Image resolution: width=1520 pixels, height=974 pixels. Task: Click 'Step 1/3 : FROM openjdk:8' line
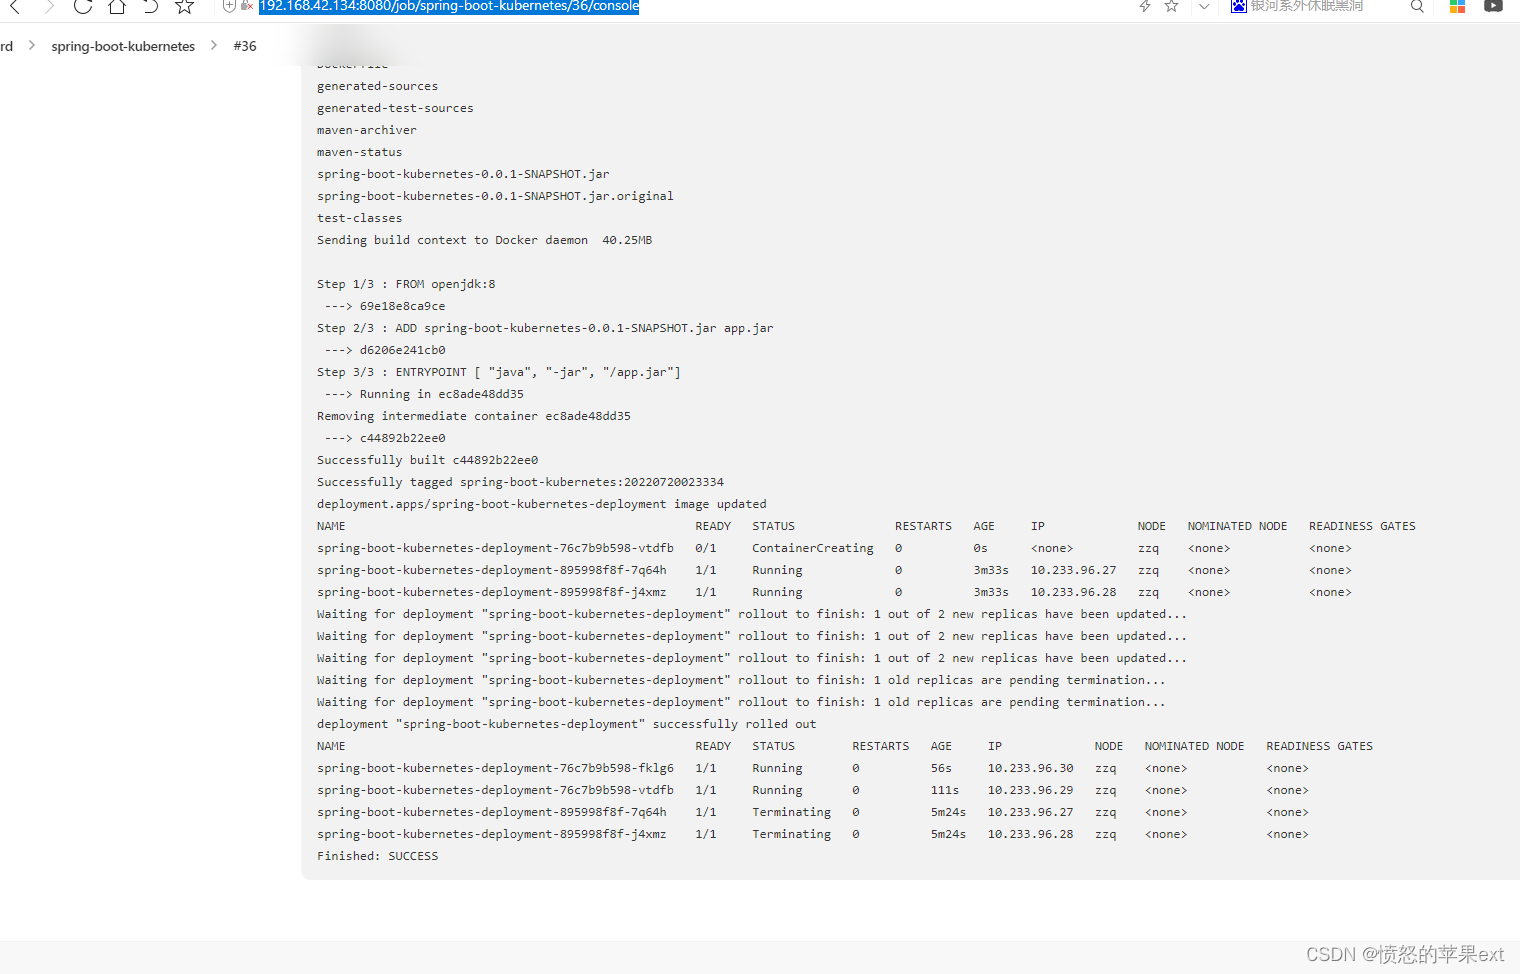[406, 284]
